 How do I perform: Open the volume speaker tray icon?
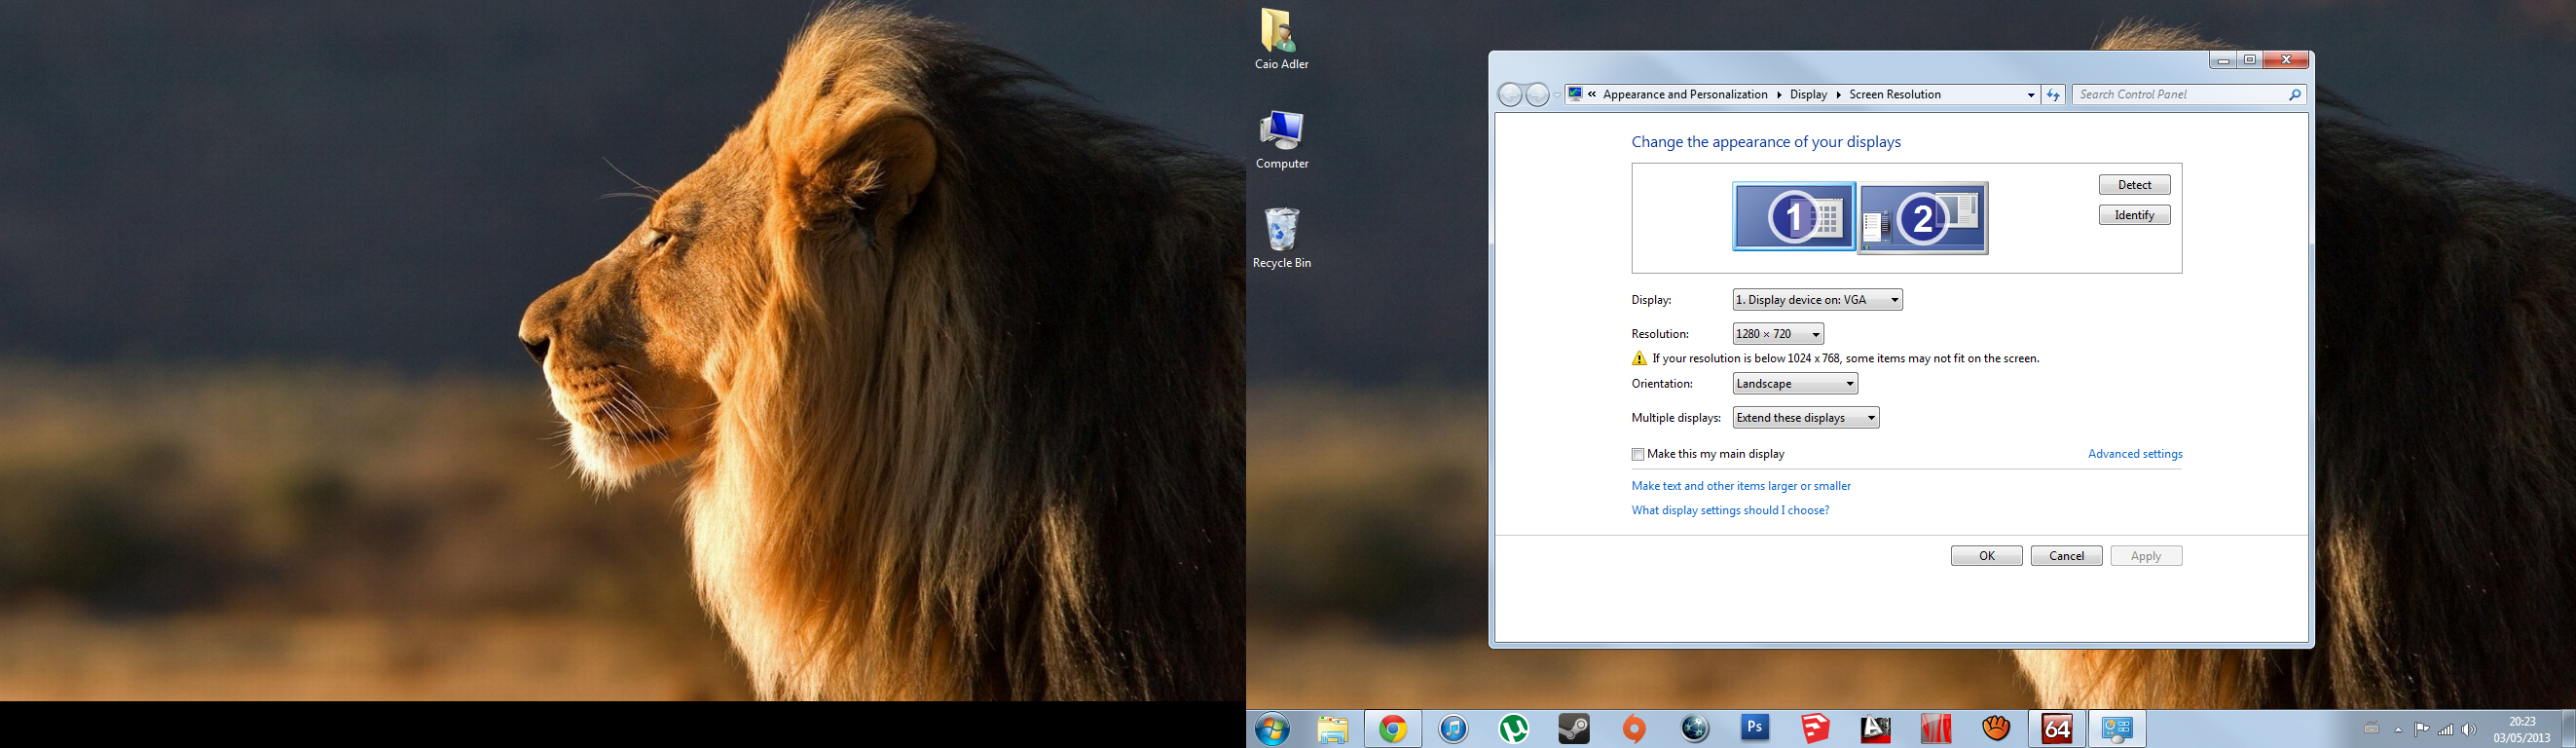coord(2469,729)
